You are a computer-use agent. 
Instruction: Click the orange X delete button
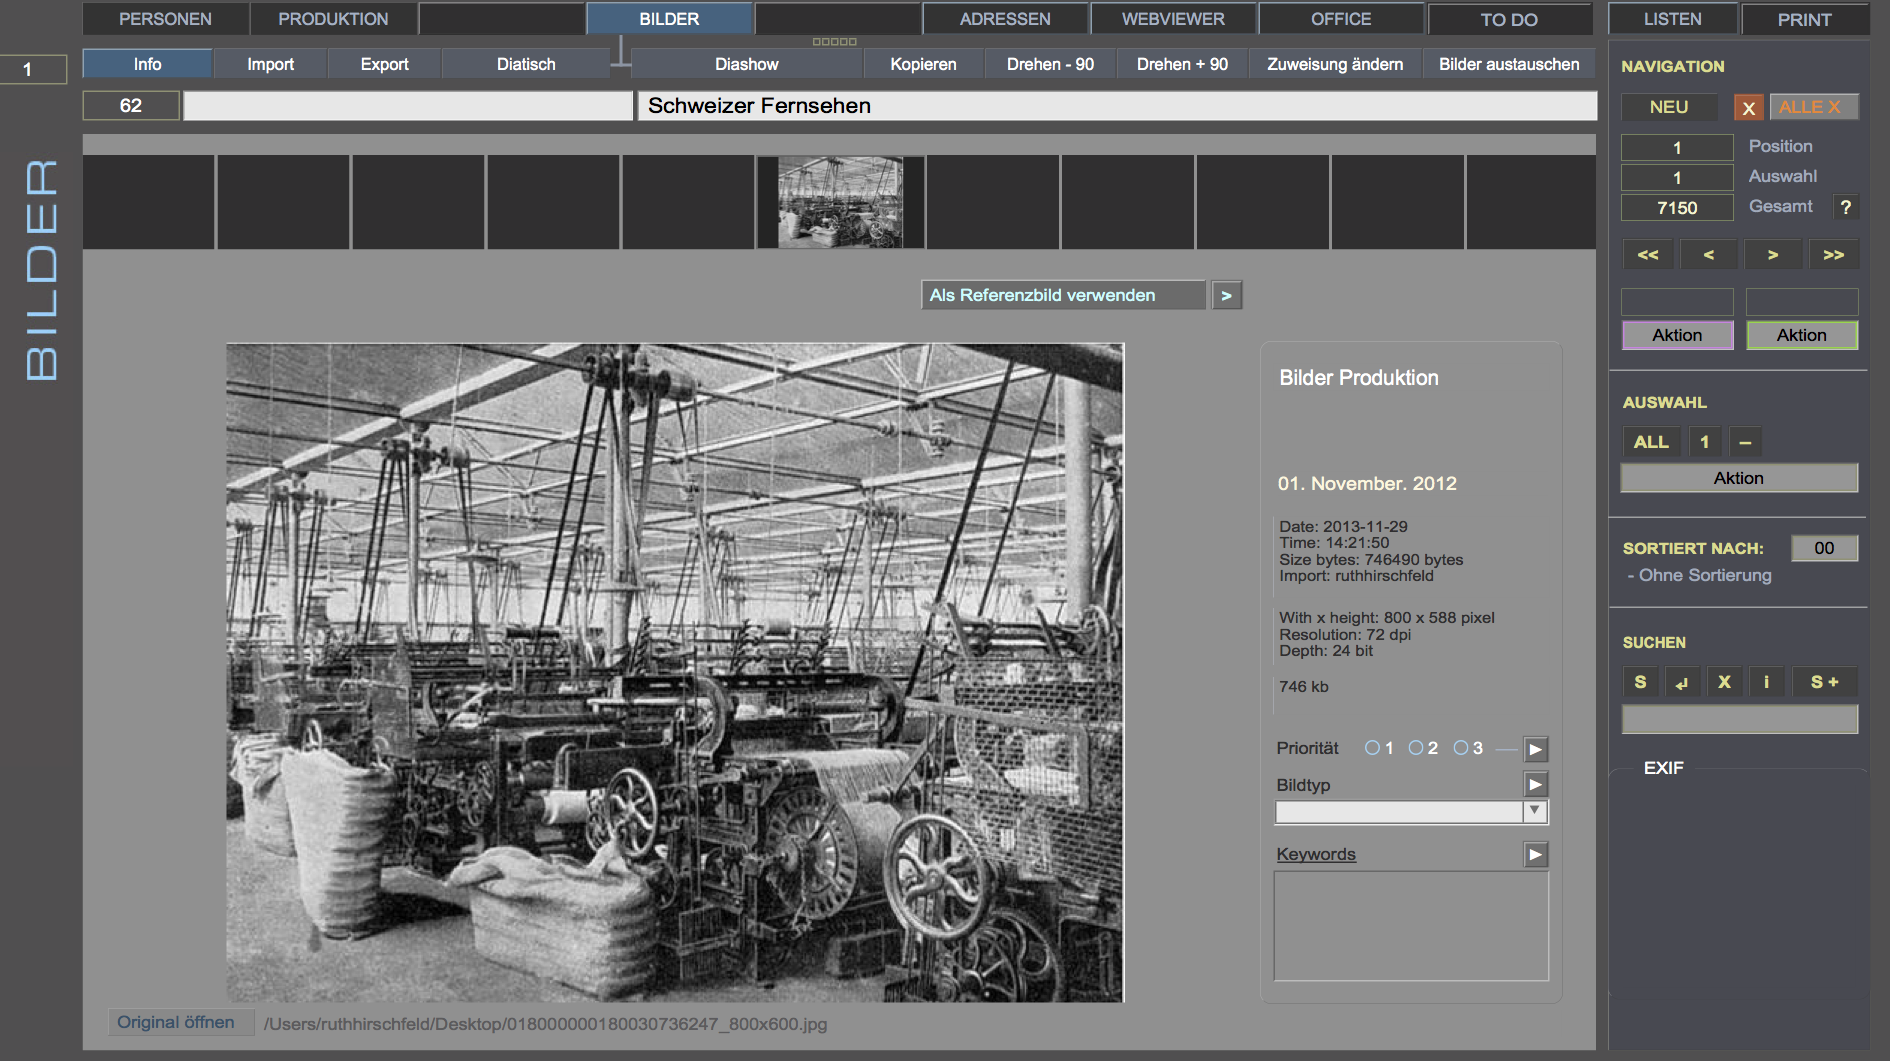click(x=1748, y=108)
